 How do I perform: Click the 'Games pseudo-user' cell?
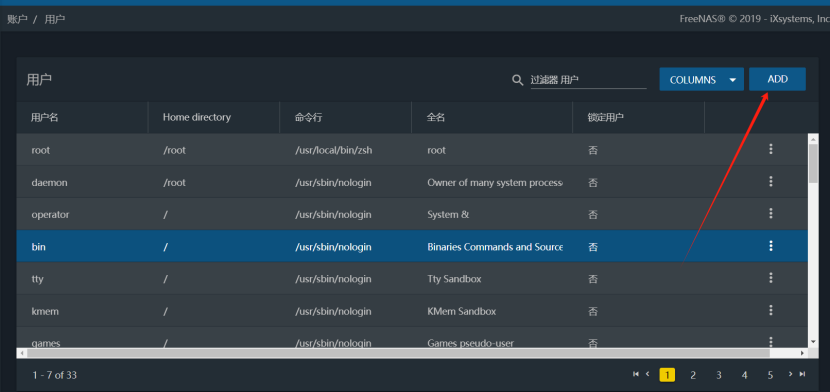(471, 343)
